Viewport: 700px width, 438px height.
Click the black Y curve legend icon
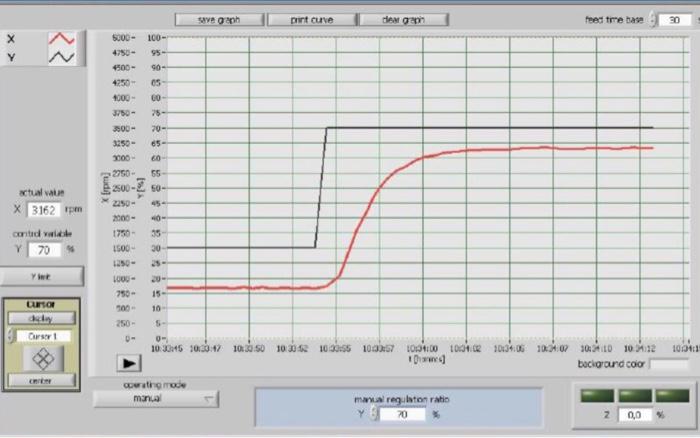tap(62, 57)
